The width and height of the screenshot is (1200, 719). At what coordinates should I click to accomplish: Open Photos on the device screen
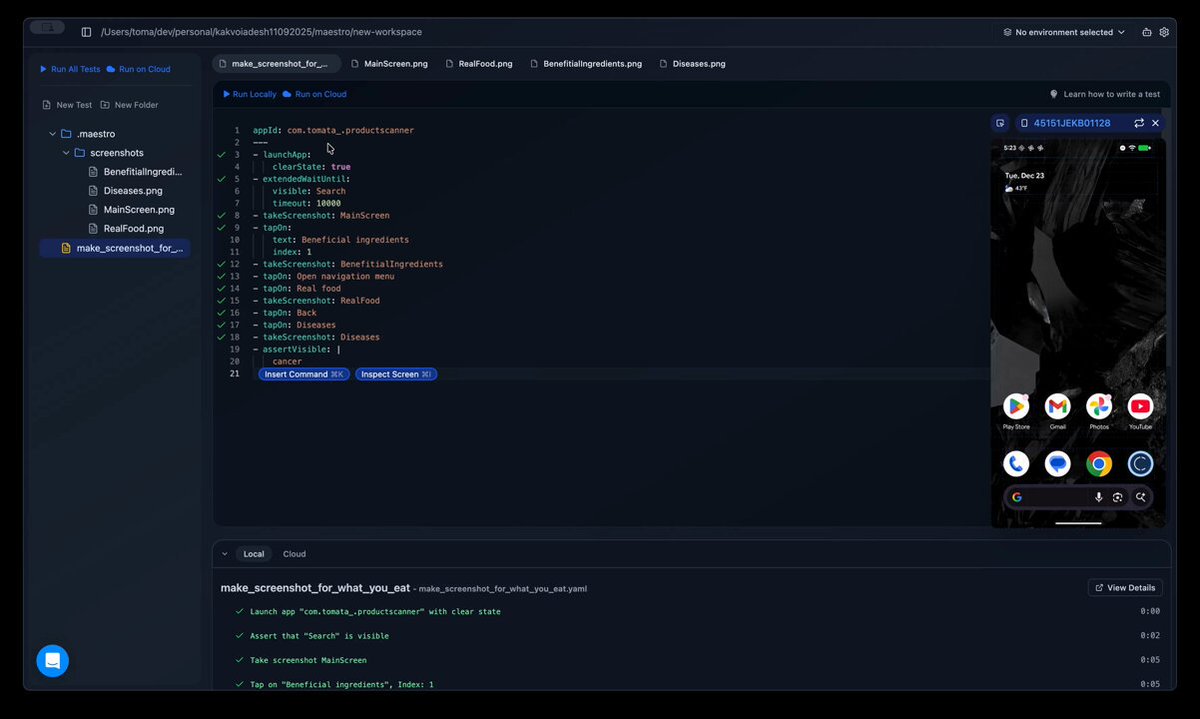(1099, 406)
